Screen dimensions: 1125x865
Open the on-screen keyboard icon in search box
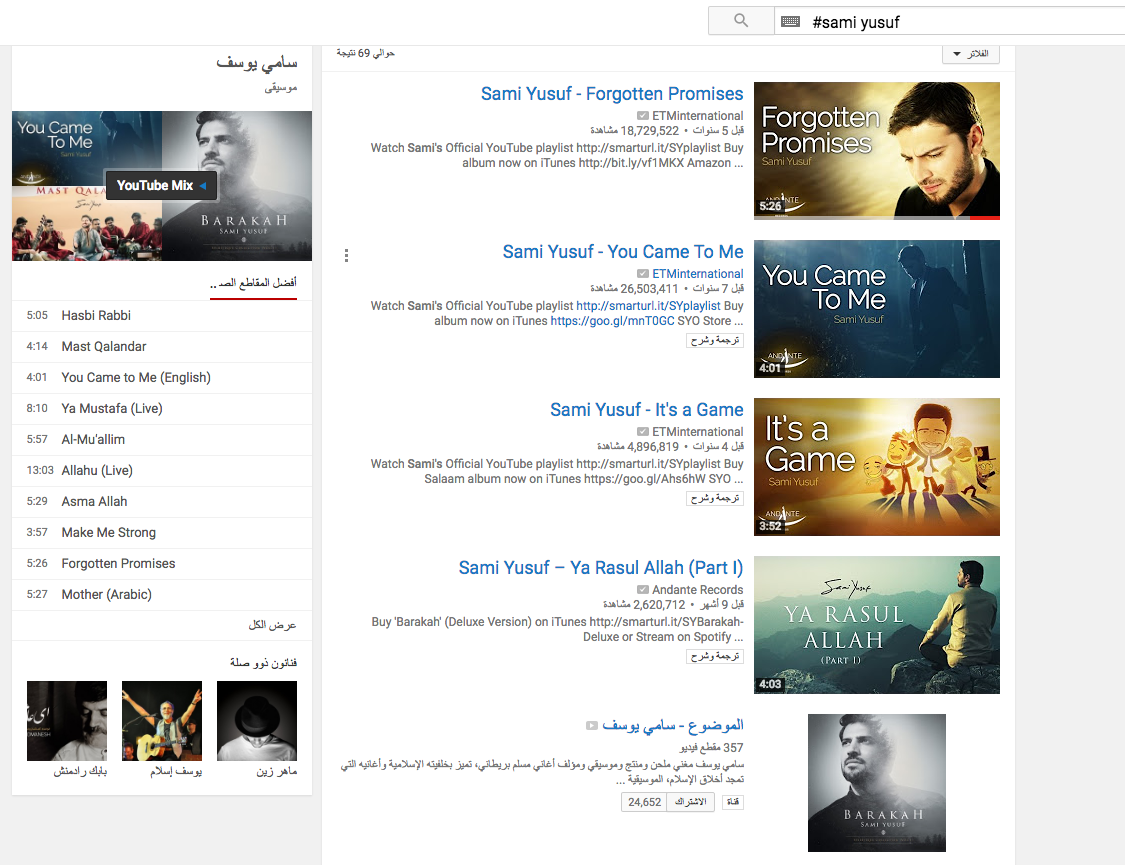tap(791, 22)
